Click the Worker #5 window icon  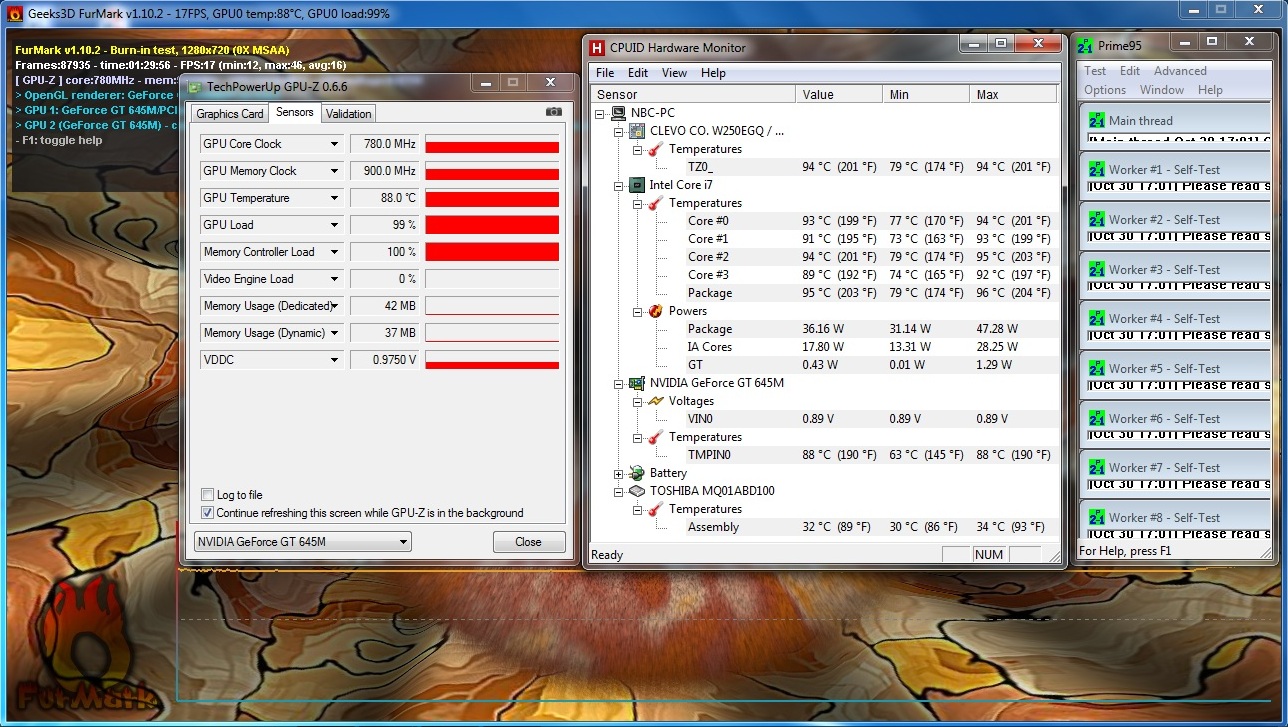coord(1096,368)
